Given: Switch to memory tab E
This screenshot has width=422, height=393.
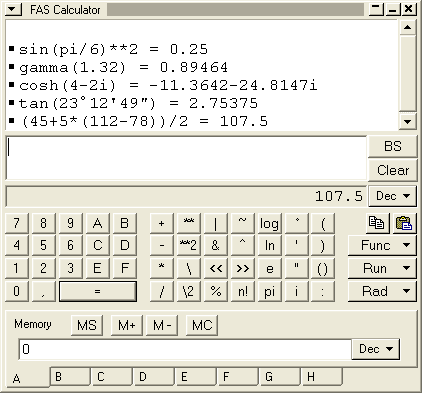Looking at the screenshot, I should [x=196, y=377].
